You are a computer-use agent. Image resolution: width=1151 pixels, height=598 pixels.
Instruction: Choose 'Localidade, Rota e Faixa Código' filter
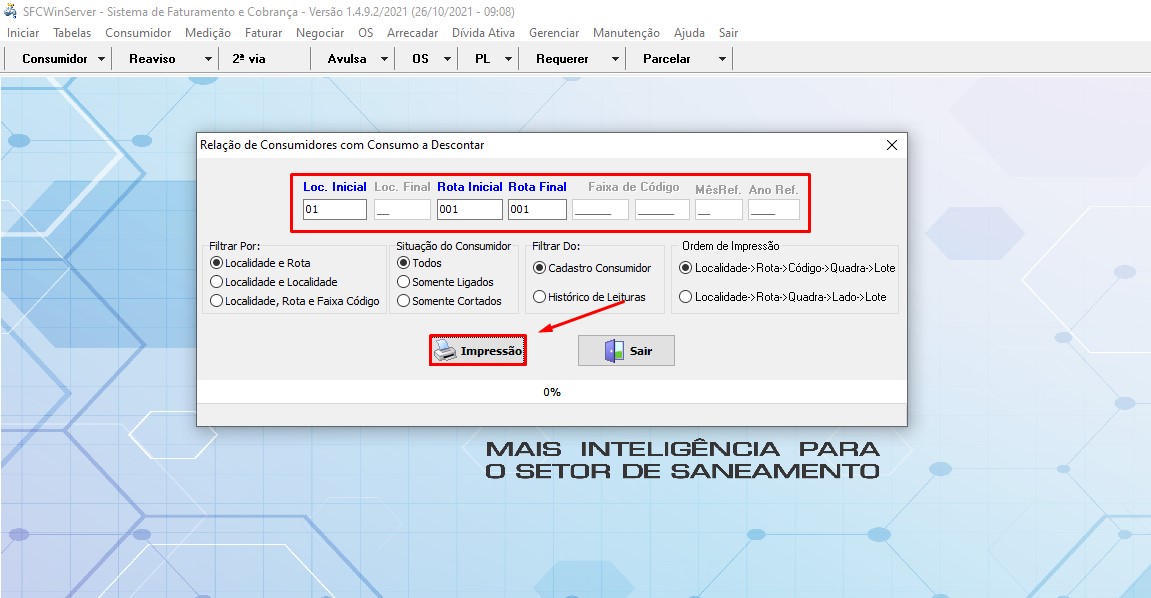(x=216, y=300)
